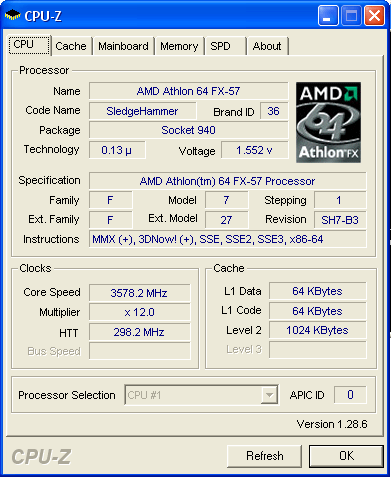Viewport: 391px width, 477px height.
Task: Click the Refresh button
Action: click(265, 456)
